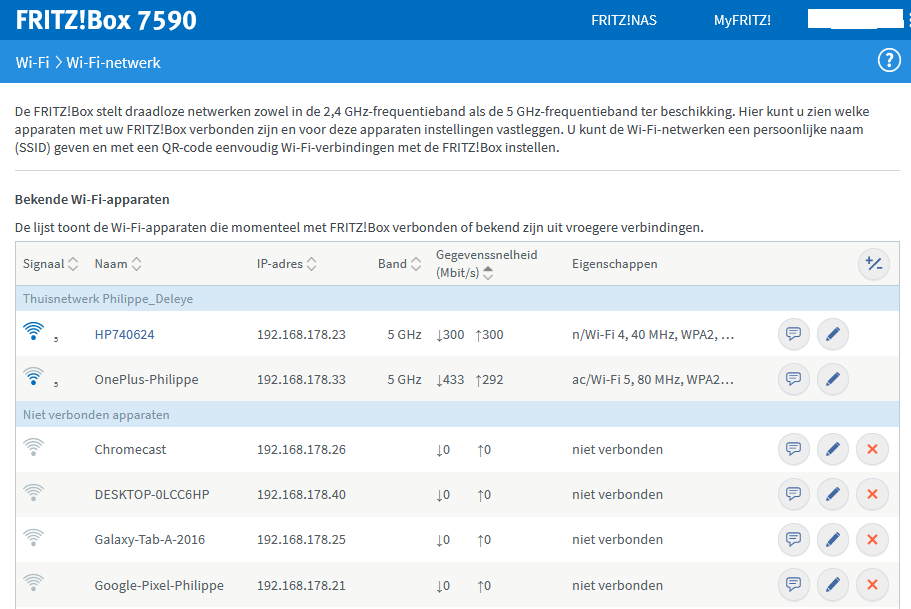Click the plus/minus column settings icon
Viewport: 911px width, 609px height.
(x=873, y=264)
